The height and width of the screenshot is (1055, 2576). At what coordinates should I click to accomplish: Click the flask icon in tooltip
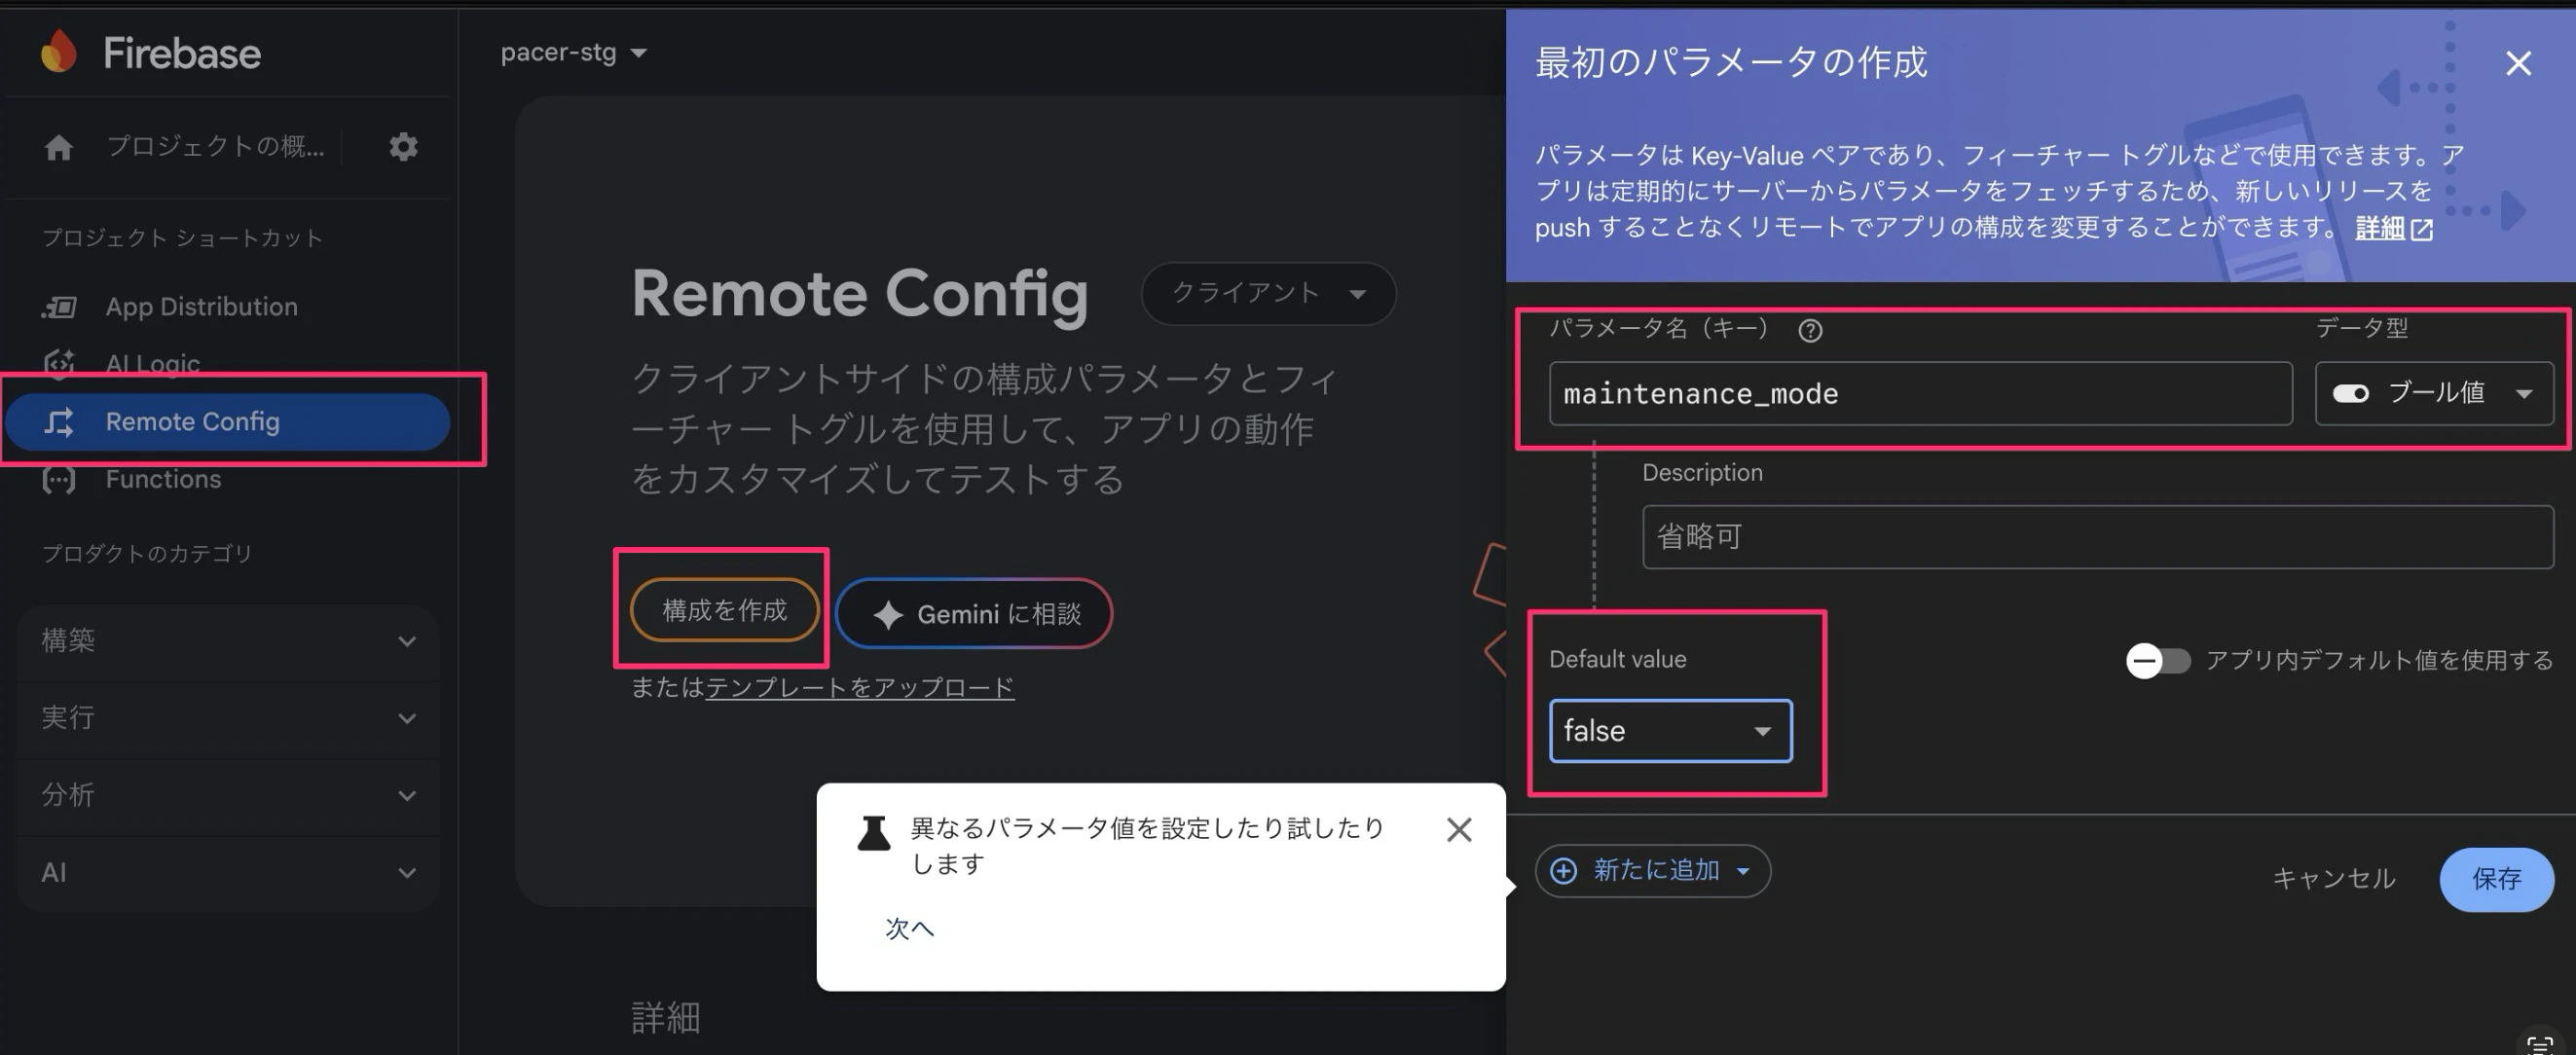874,833
